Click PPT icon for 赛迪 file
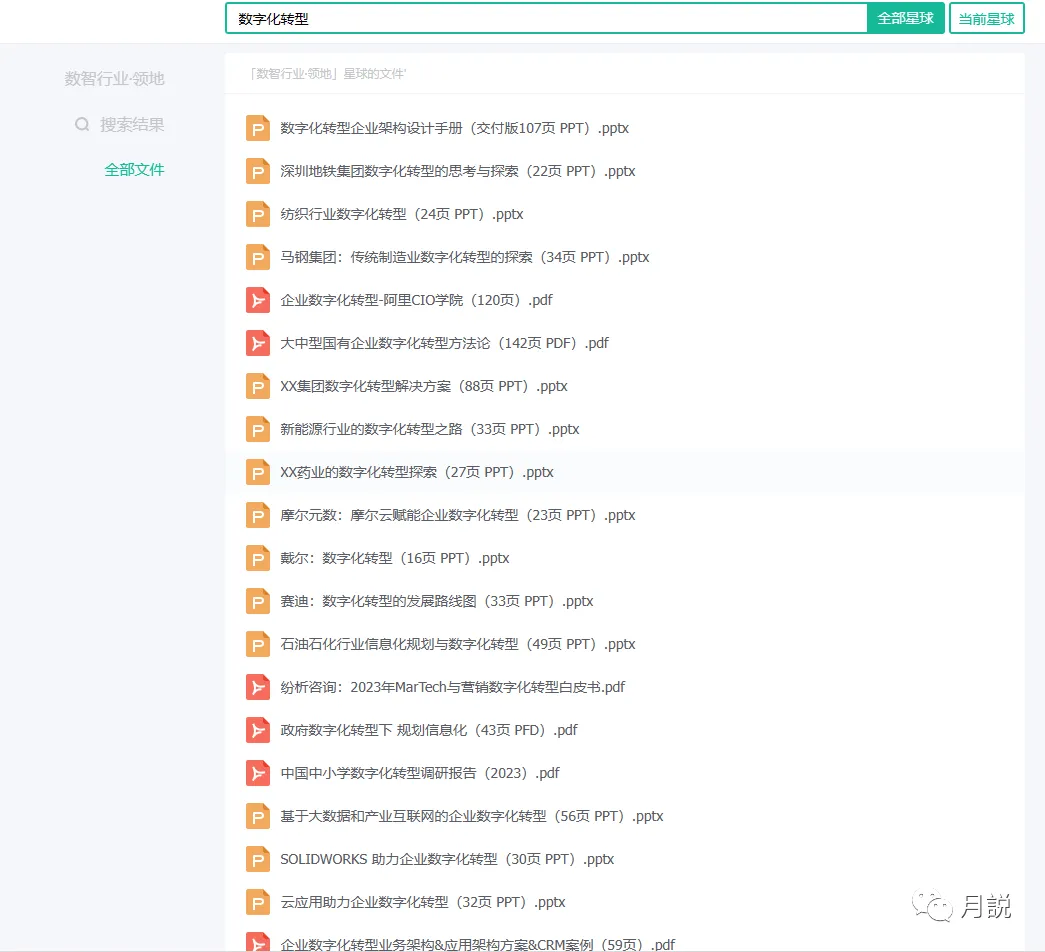The height and width of the screenshot is (952, 1045). [258, 601]
